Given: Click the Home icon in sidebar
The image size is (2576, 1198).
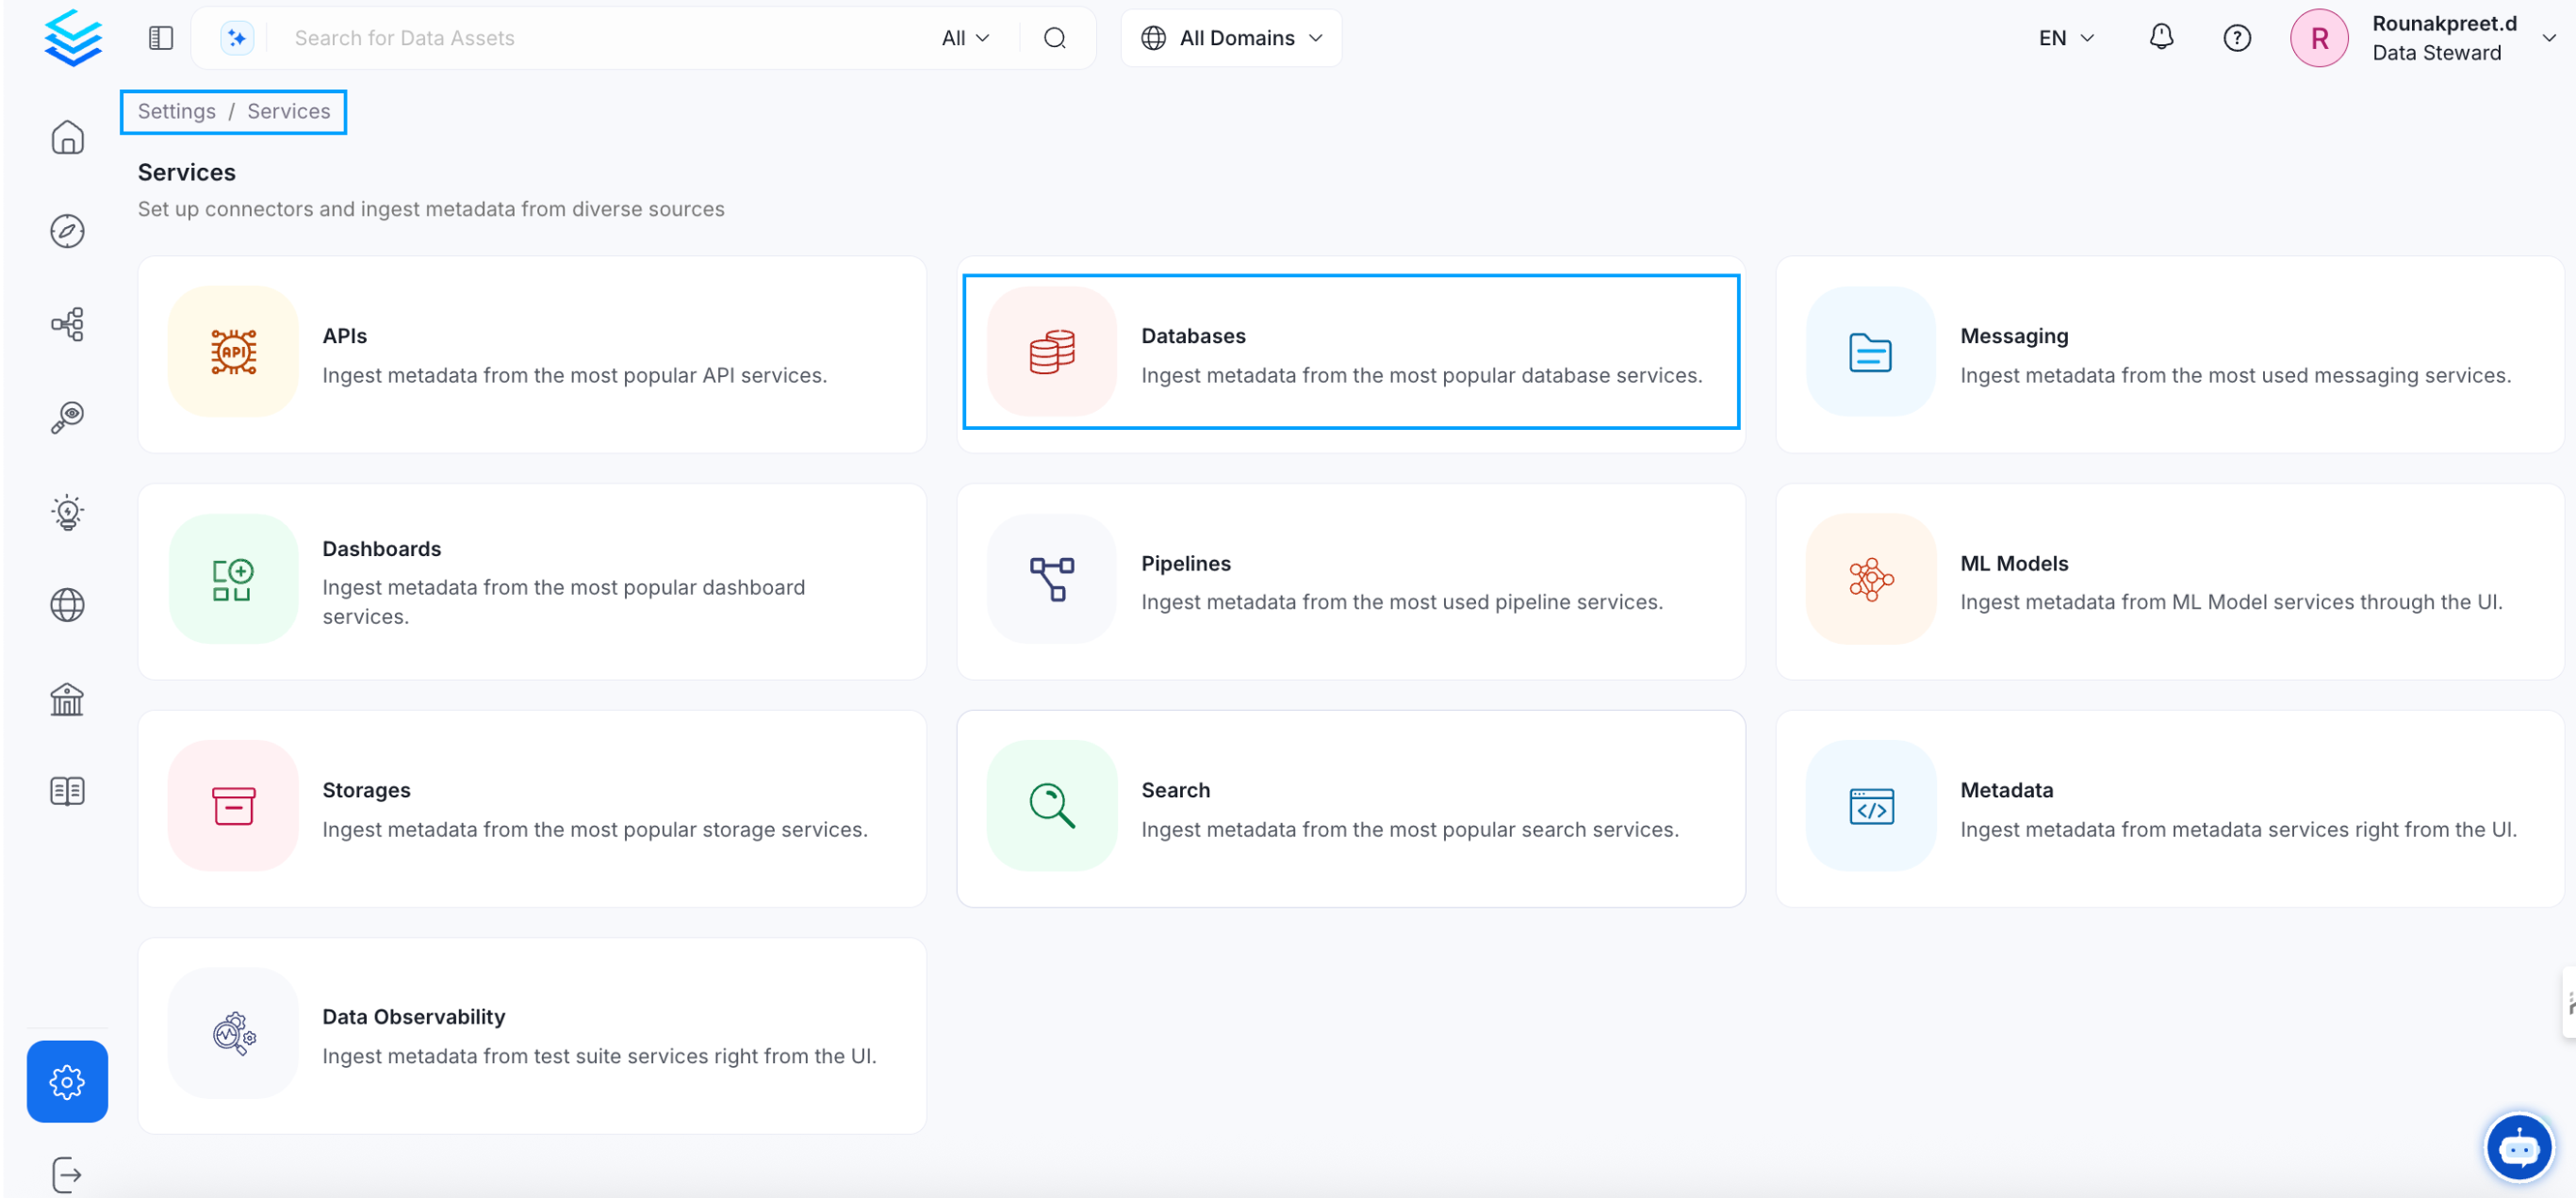Looking at the screenshot, I should click(67, 138).
